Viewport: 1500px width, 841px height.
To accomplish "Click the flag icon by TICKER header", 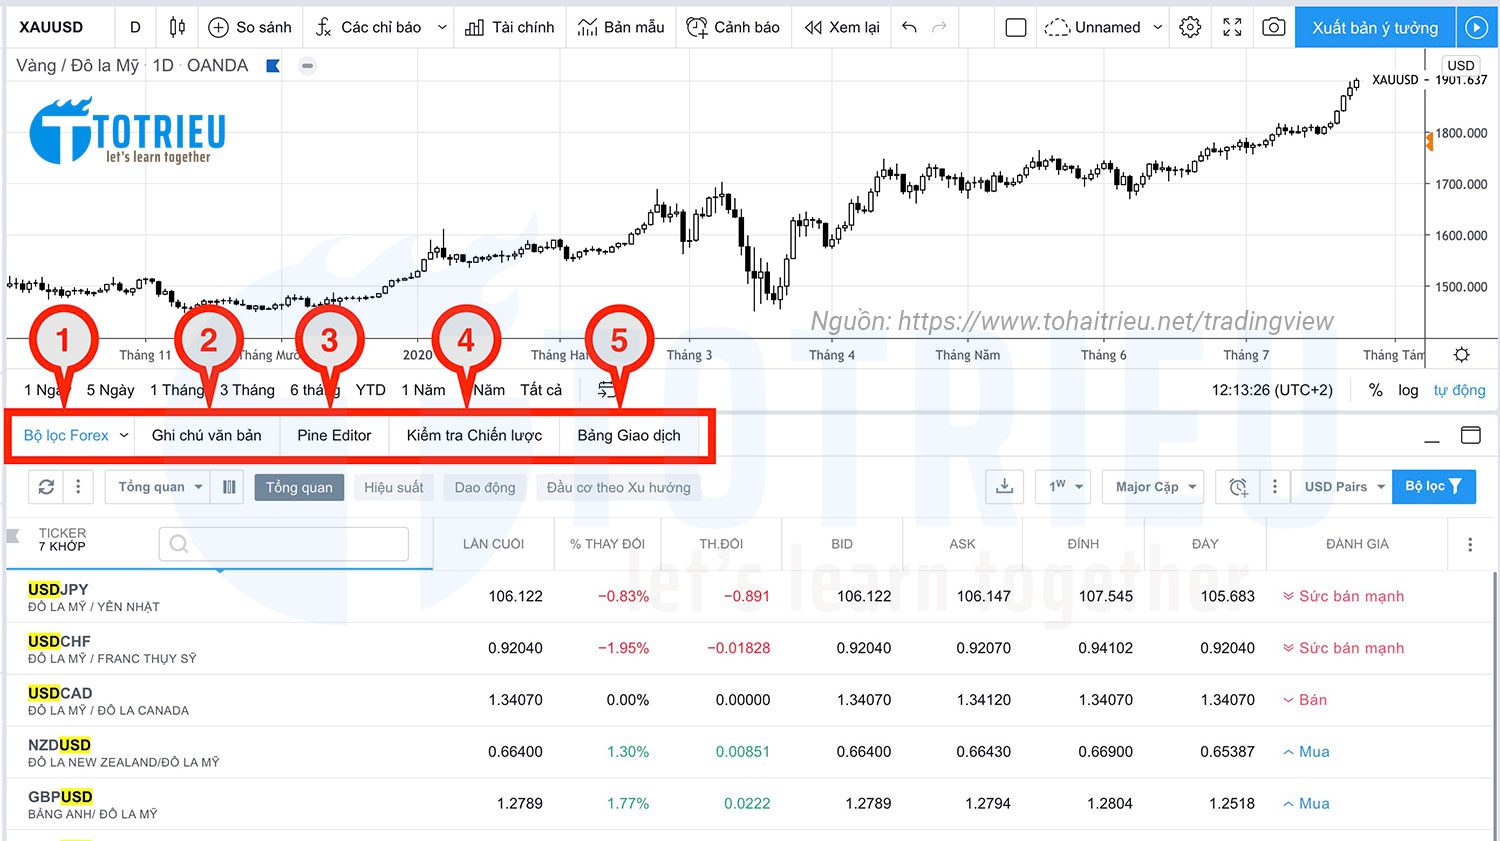I will [13, 537].
